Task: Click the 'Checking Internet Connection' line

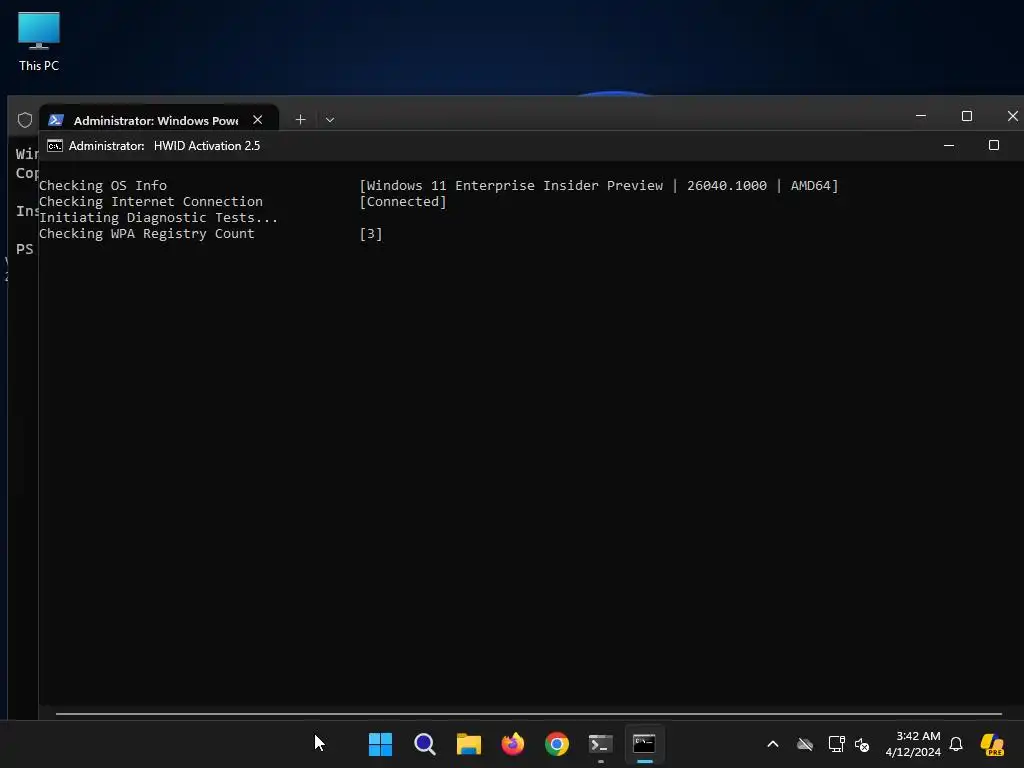Action: coord(150,202)
